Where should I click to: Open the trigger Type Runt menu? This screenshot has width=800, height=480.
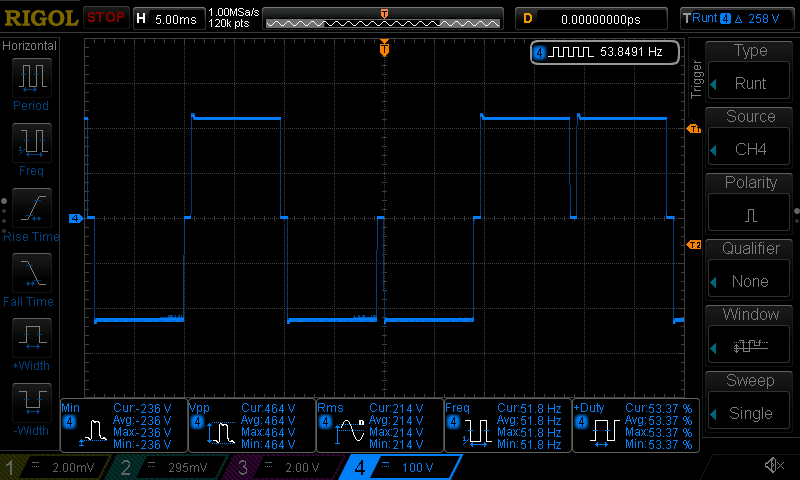click(750, 72)
